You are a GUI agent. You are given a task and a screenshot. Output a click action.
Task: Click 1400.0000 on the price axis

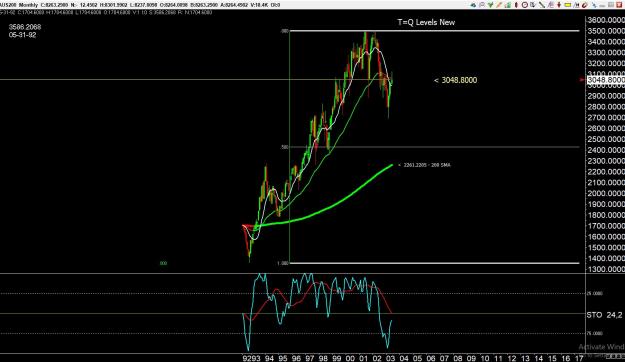point(606,258)
